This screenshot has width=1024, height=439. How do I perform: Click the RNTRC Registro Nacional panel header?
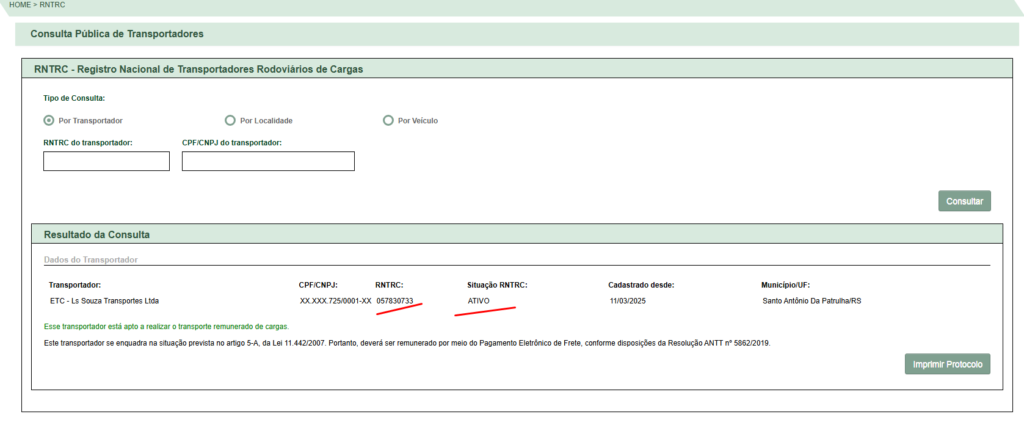point(198,70)
